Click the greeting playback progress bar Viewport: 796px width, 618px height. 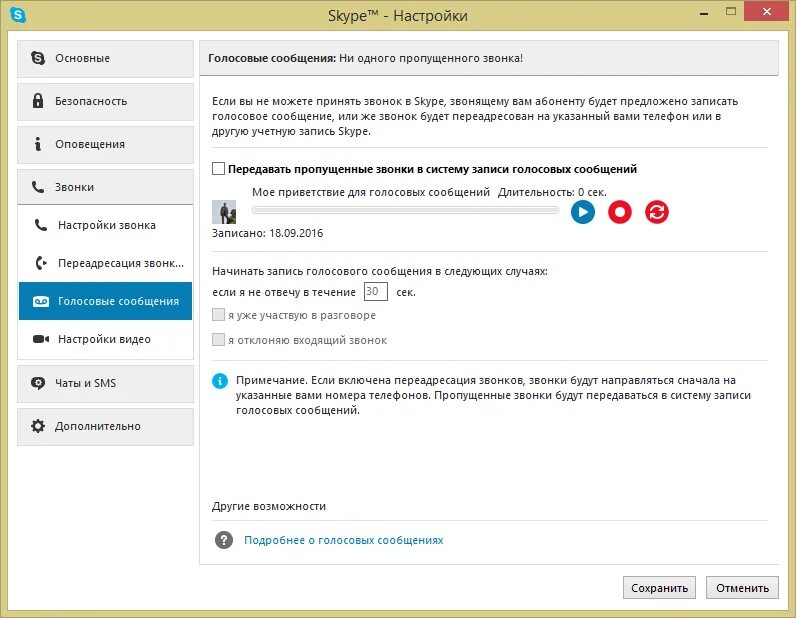[x=405, y=210]
